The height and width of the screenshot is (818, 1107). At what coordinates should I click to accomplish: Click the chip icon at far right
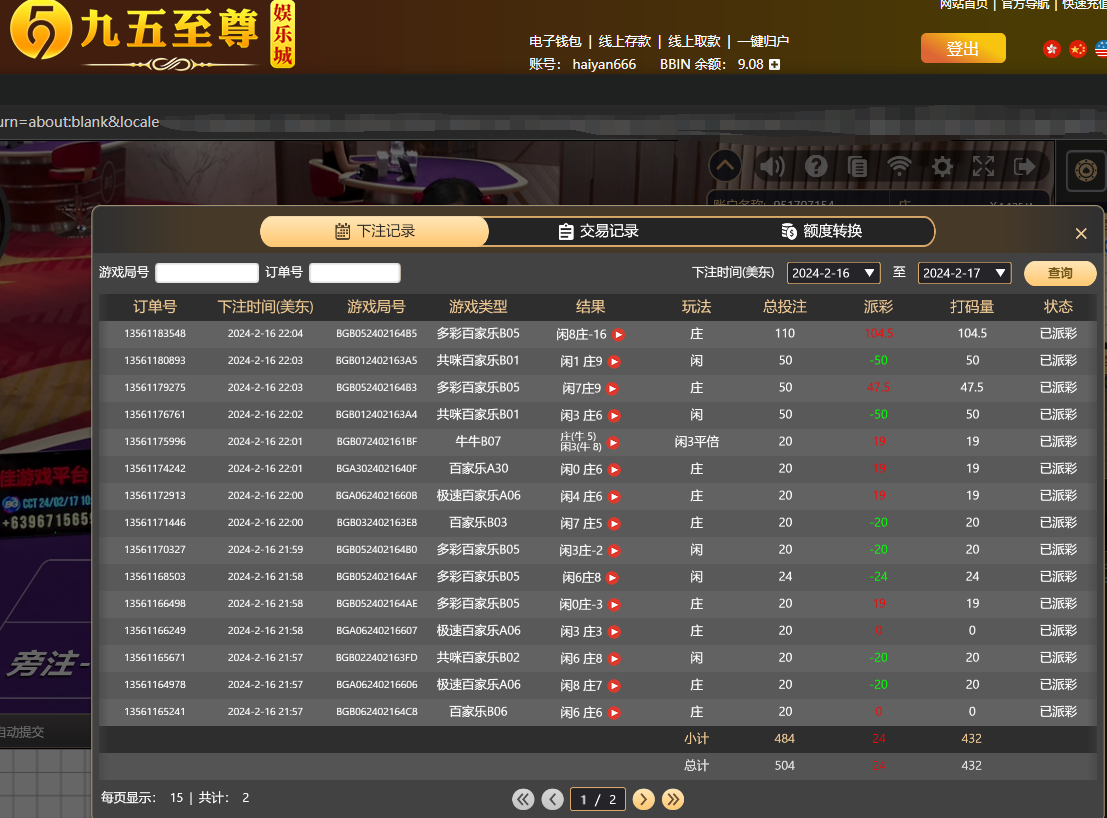pyautogui.click(x=1086, y=170)
